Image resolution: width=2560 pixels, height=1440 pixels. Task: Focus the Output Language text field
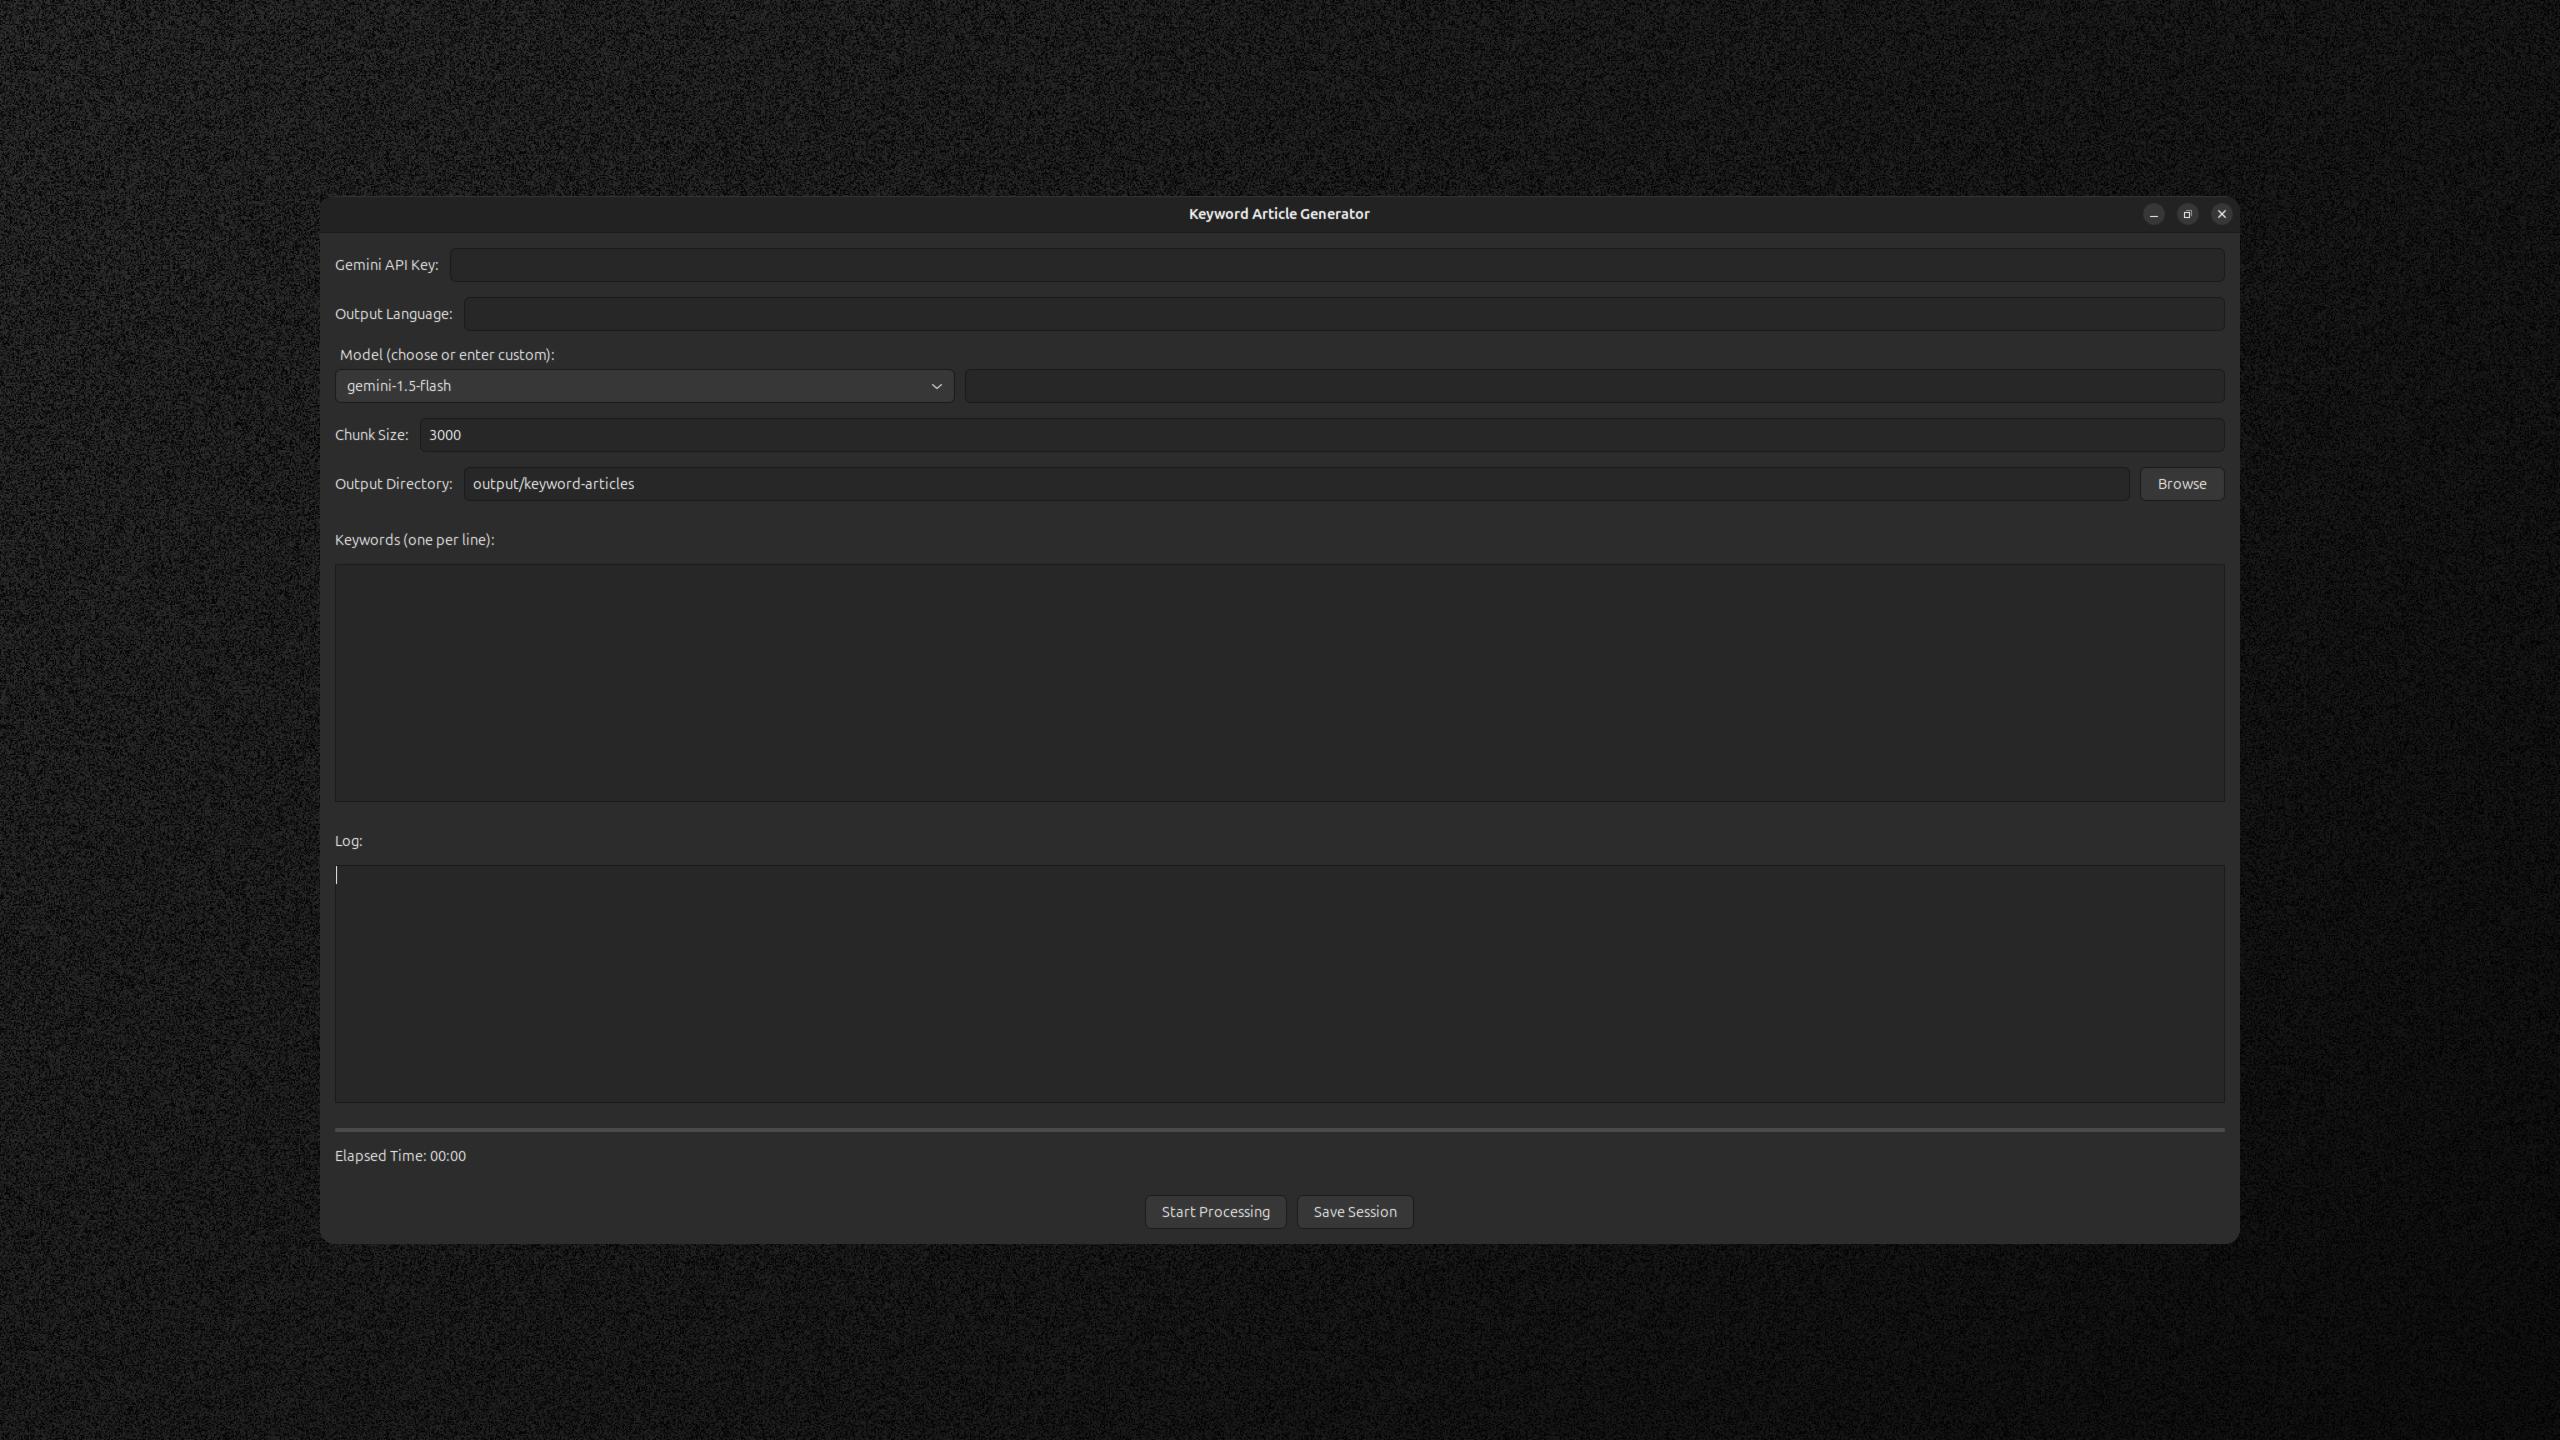tap(1343, 314)
